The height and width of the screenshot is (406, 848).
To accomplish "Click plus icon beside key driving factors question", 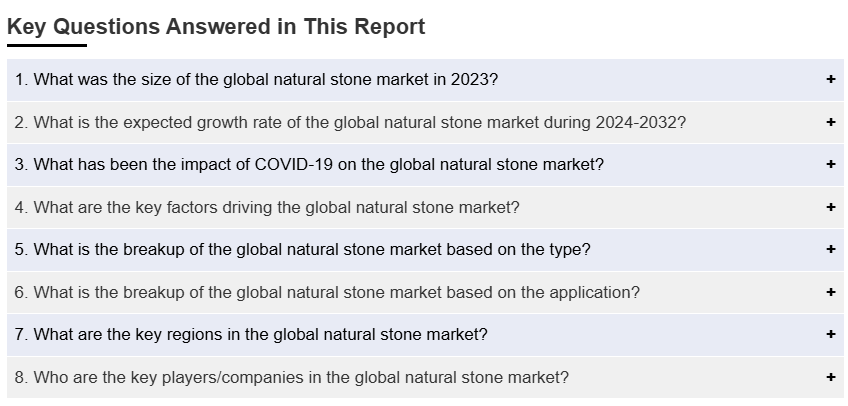I will point(831,208).
